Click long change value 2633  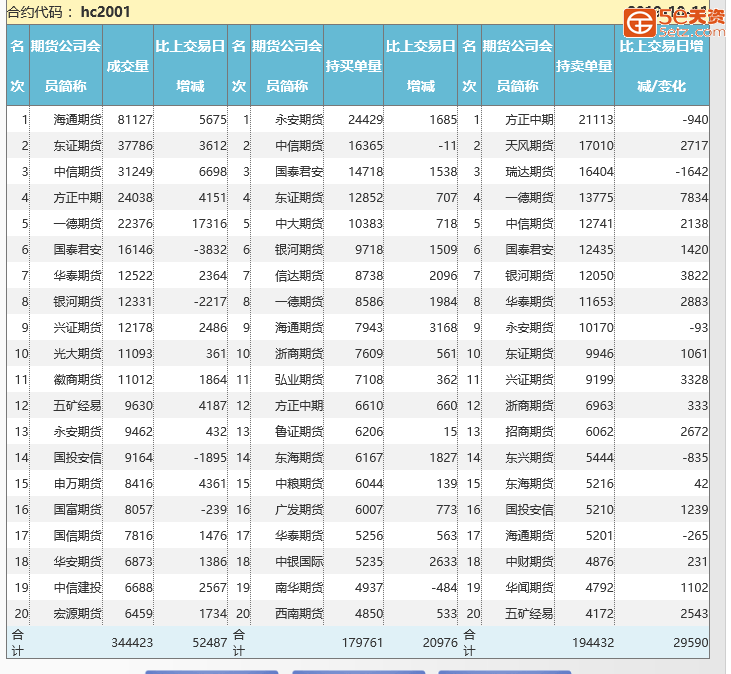pyautogui.click(x=443, y=562)
